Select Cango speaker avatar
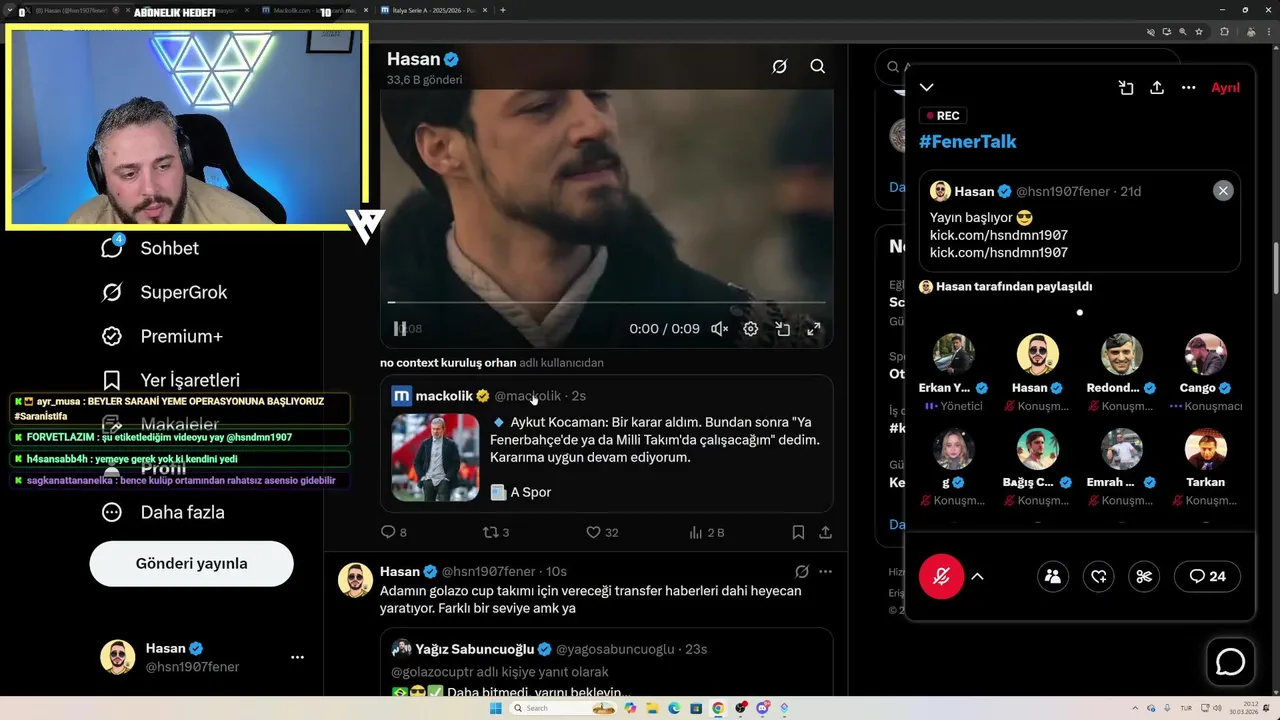Image resolution: width=1280 pixels, height=720 pixels. (x=1206, y=354)
